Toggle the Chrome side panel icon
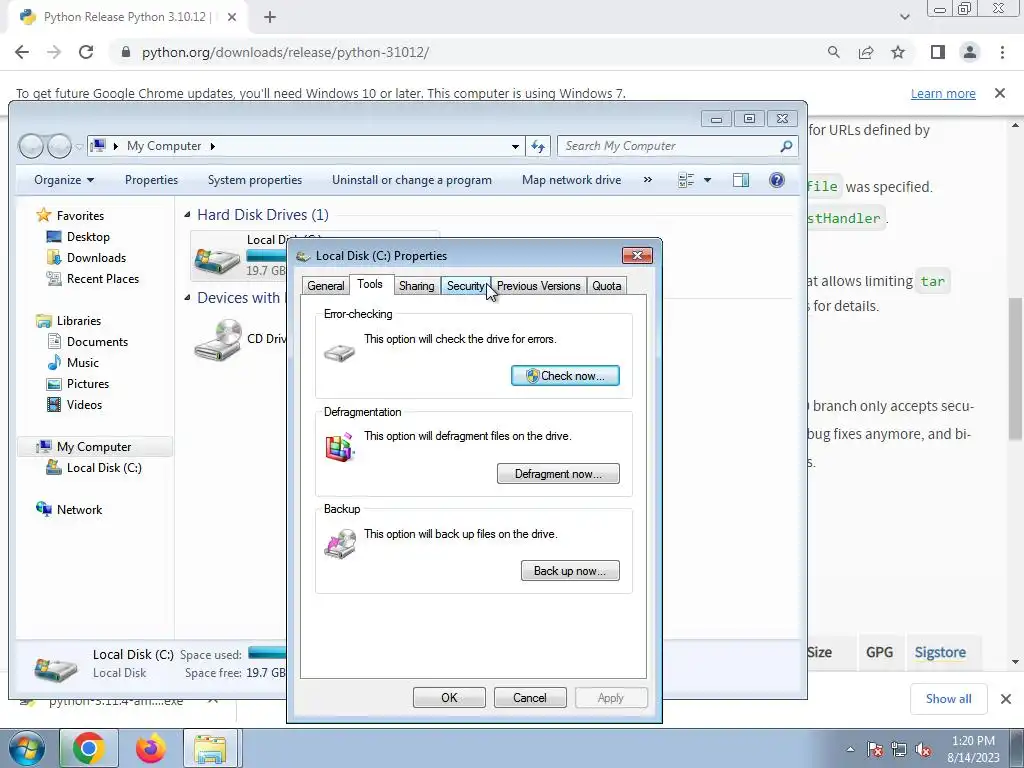Viewport: 1024px width, 768px height. [938, 52]
